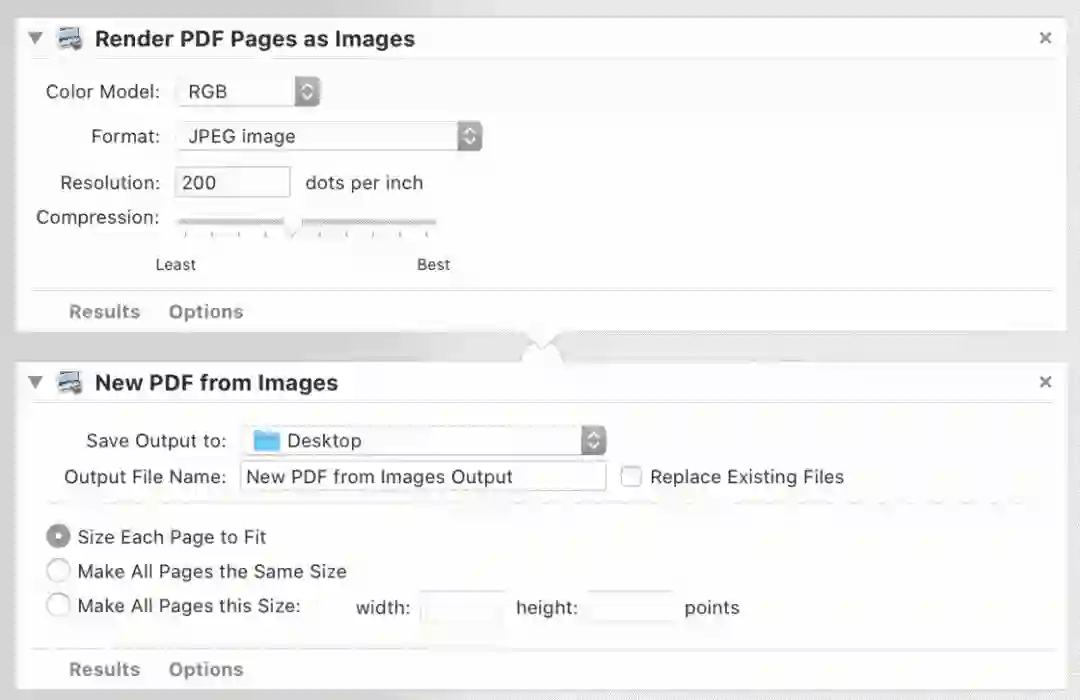Click the Resolution dots per inch field
This screenshot has width=1080, height=700.
(x=233, y=183)
